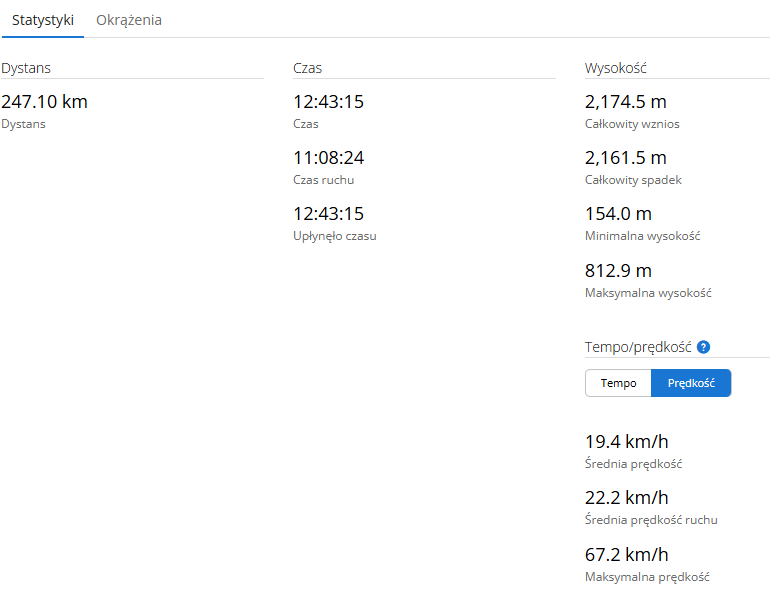
Task: Click the Upłynęło czasu label
Action: (335, 236)
